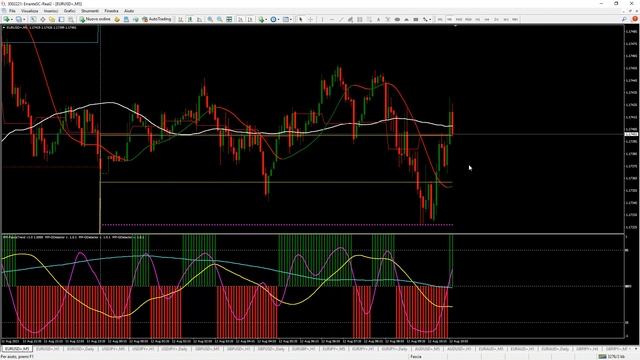The image size is (640, 360).
Task: Select the rectangle drawing tool
Action: tap(416, 19)
